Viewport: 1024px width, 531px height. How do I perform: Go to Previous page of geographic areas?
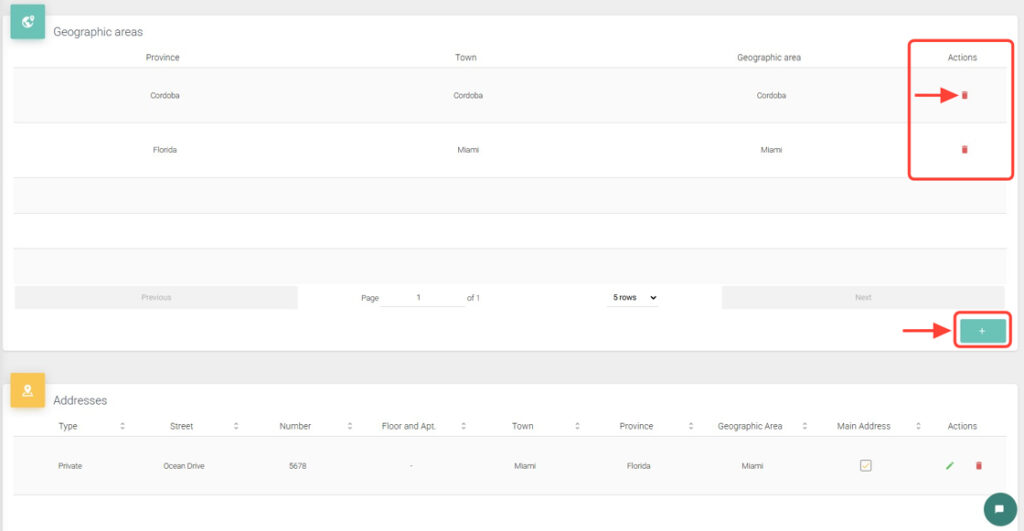point(156,297)
